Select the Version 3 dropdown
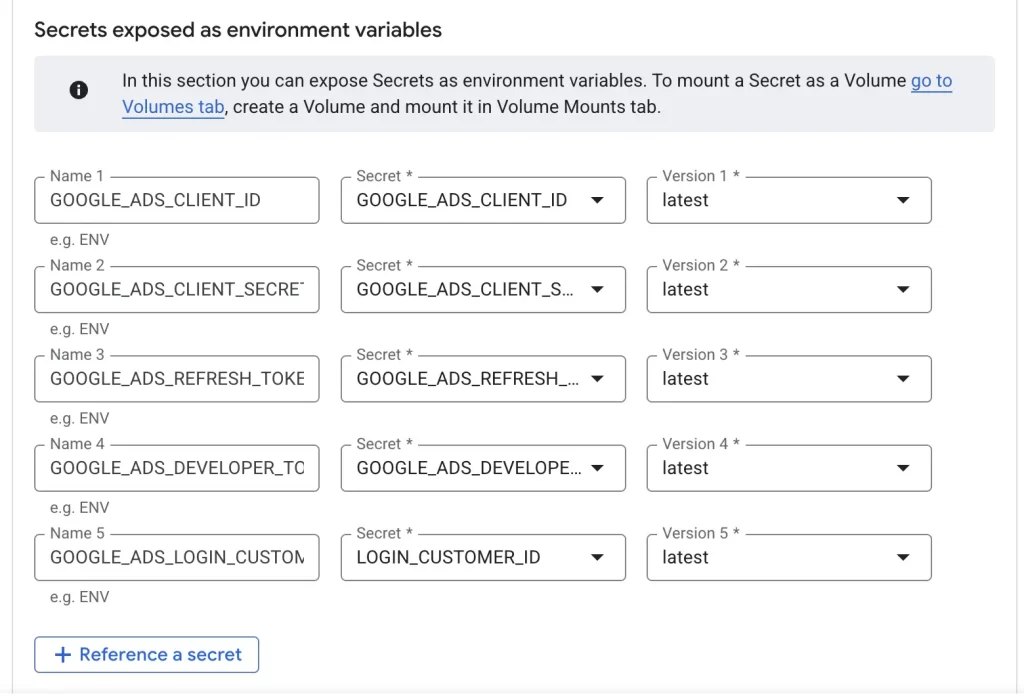 [788, 379]
